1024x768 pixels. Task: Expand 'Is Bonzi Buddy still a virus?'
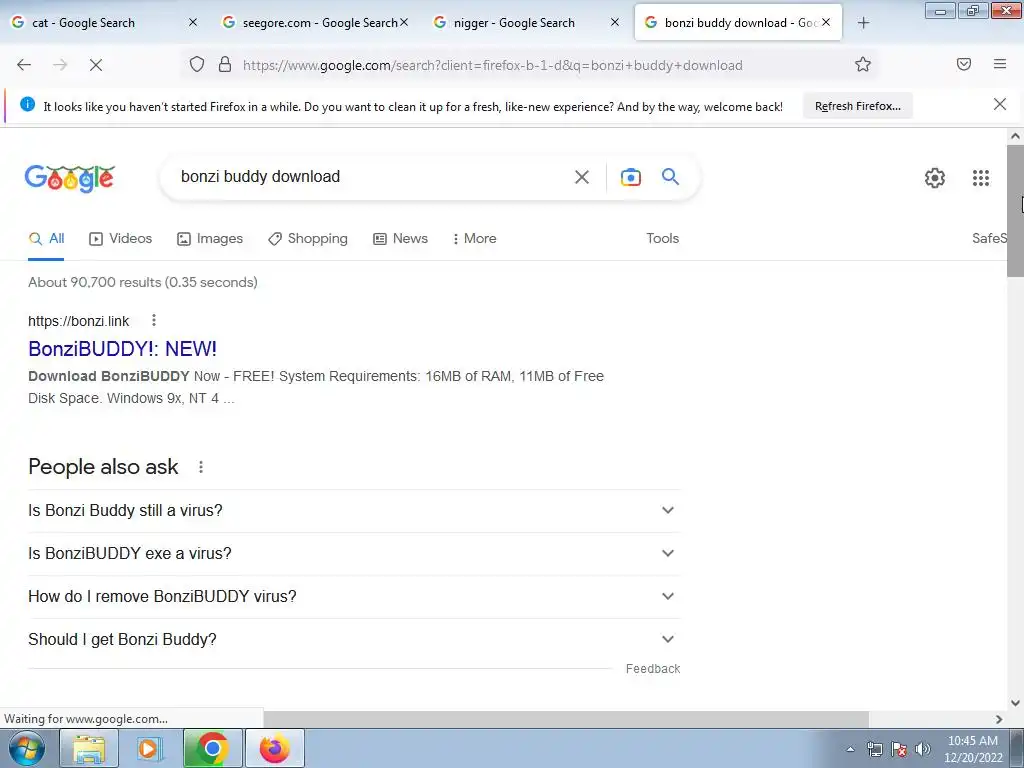pos(355,511)
